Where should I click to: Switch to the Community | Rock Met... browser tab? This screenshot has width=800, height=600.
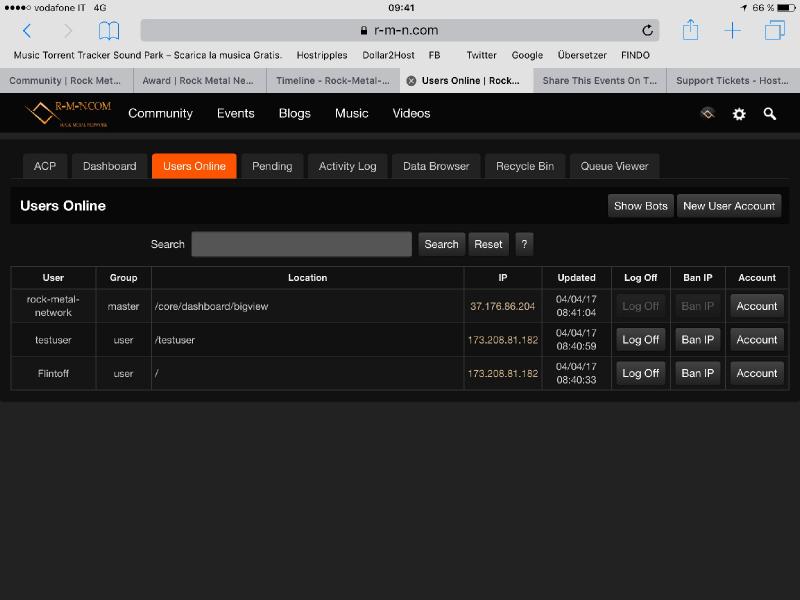tap(66, 81)
